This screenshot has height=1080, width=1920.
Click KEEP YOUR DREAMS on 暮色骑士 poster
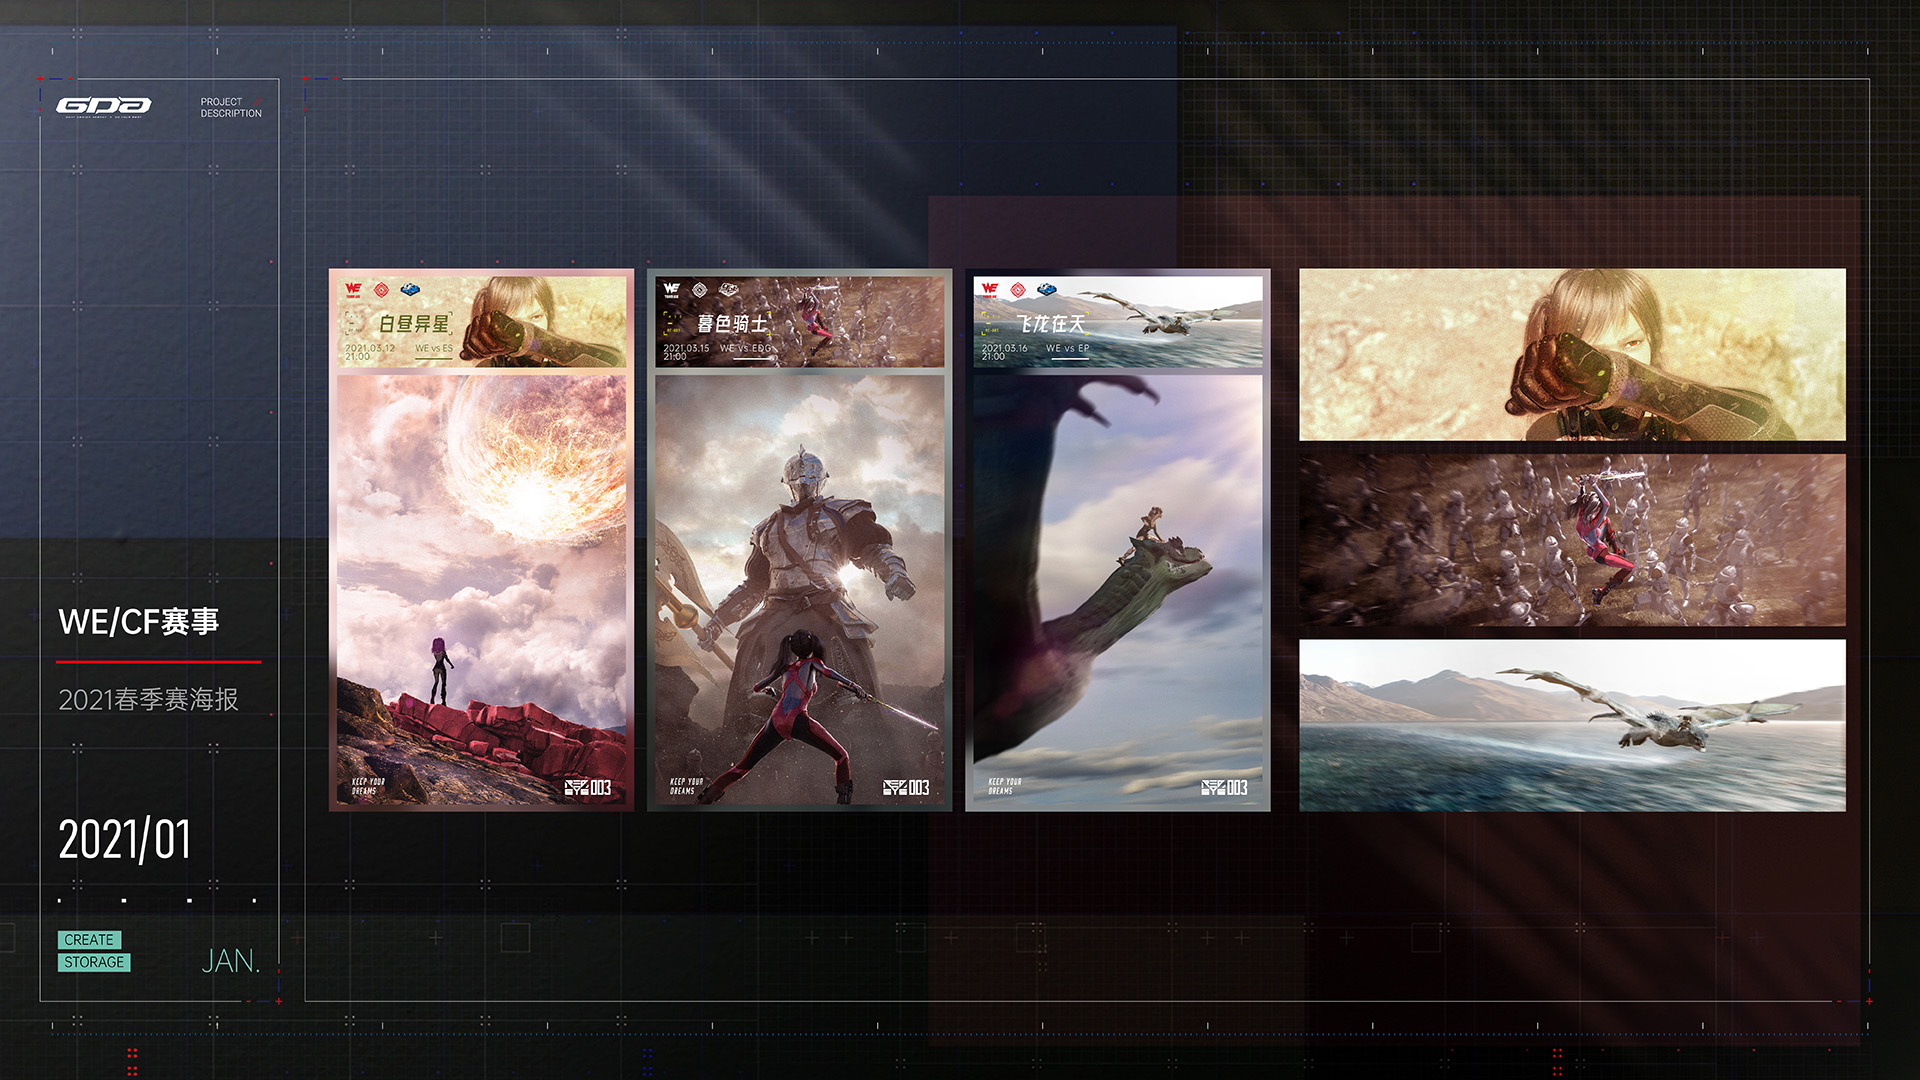click(686, 786)
